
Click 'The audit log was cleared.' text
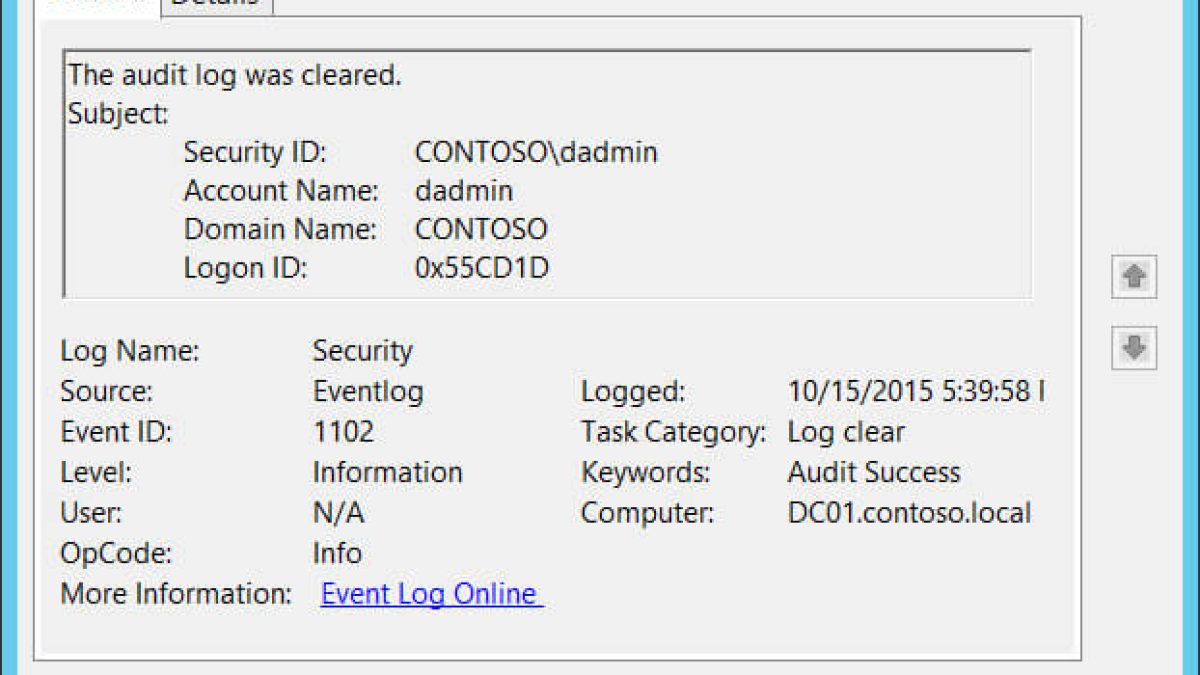click(x=235, y=75)
